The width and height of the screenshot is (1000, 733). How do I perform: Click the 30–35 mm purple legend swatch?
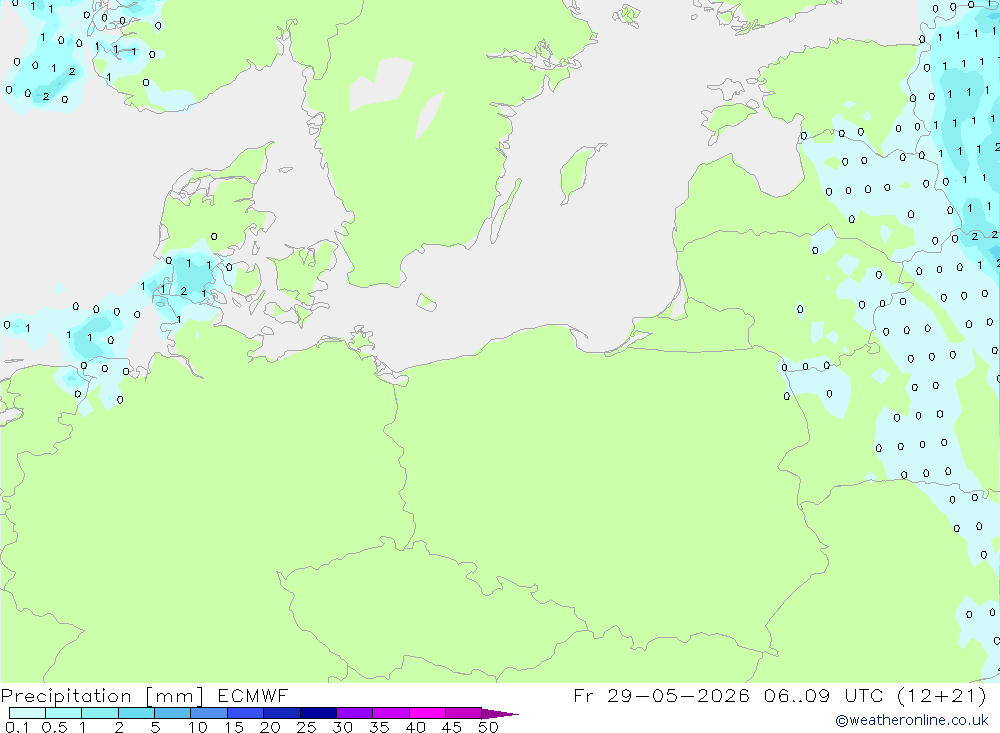355,713
